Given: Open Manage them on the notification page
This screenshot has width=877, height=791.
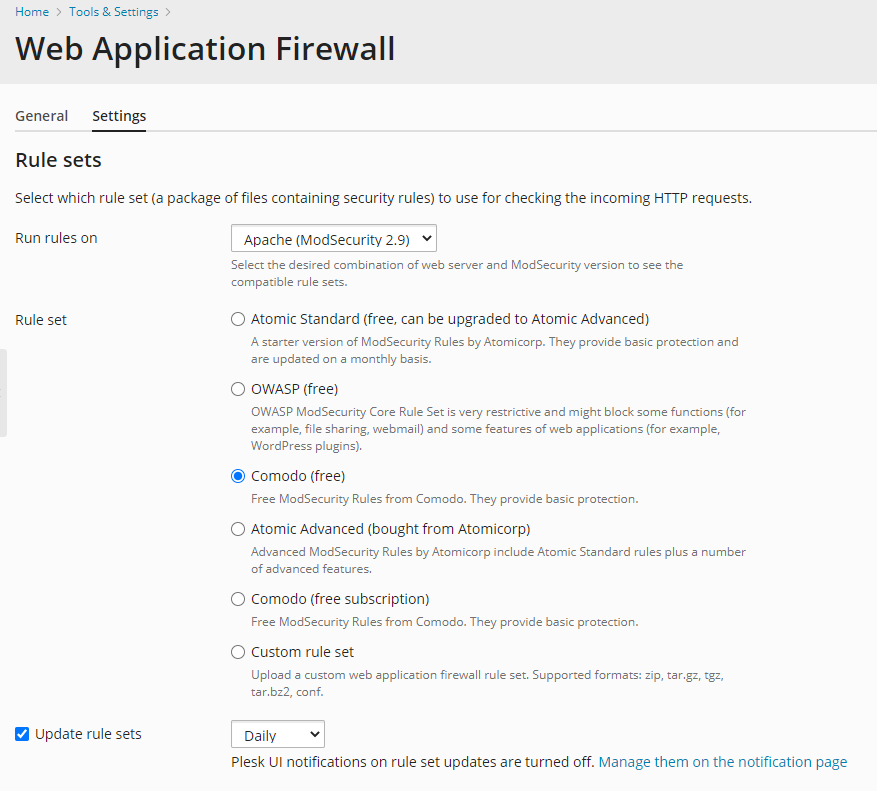Looking at the screenshot, I should (723, 762).
